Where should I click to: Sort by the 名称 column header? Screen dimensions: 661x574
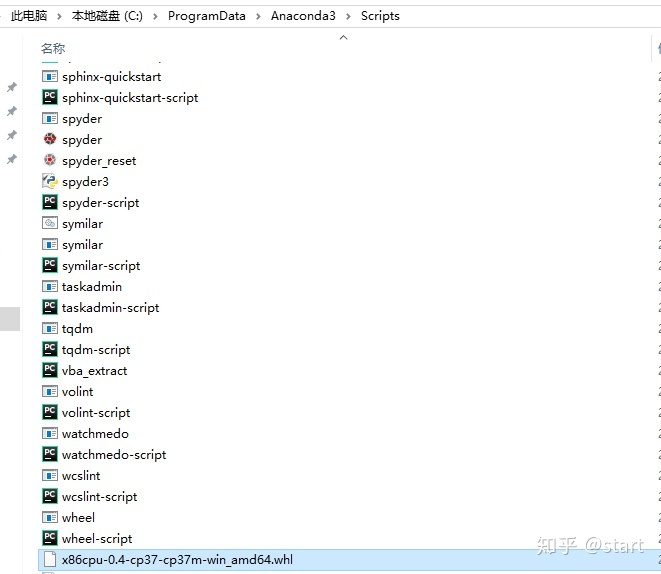[53, 48]
